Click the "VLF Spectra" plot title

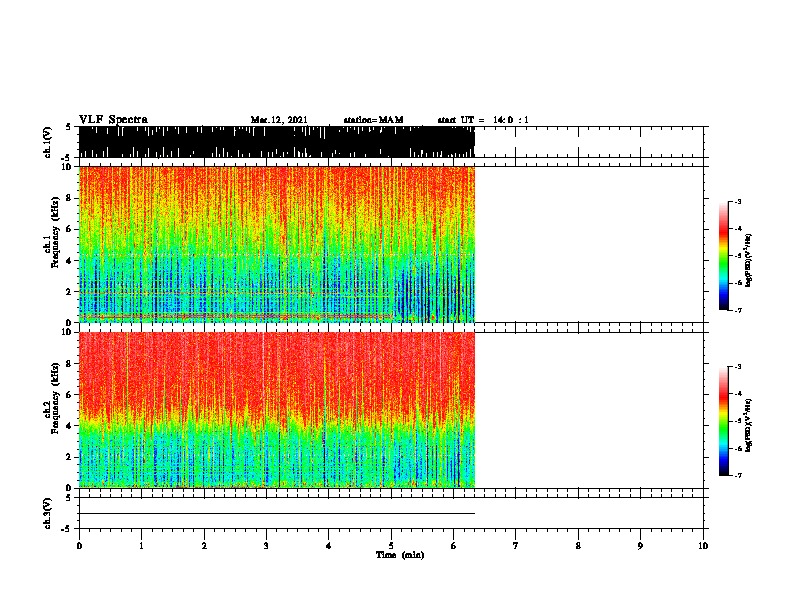click(x=113, y=120)
